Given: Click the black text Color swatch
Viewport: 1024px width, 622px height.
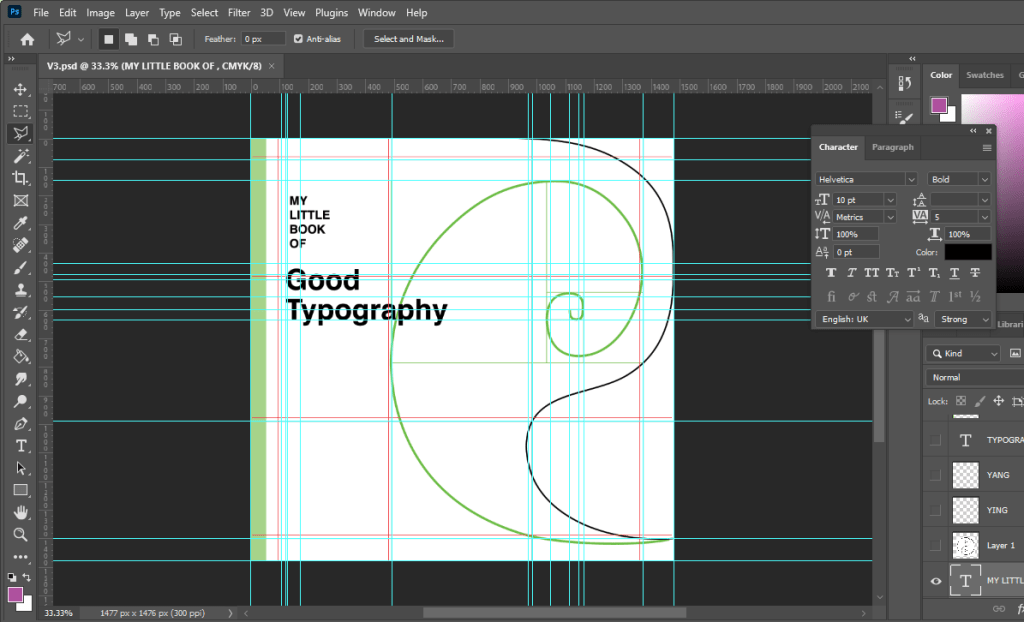Looking at the screenshot, I should click(x=968, y=252).
